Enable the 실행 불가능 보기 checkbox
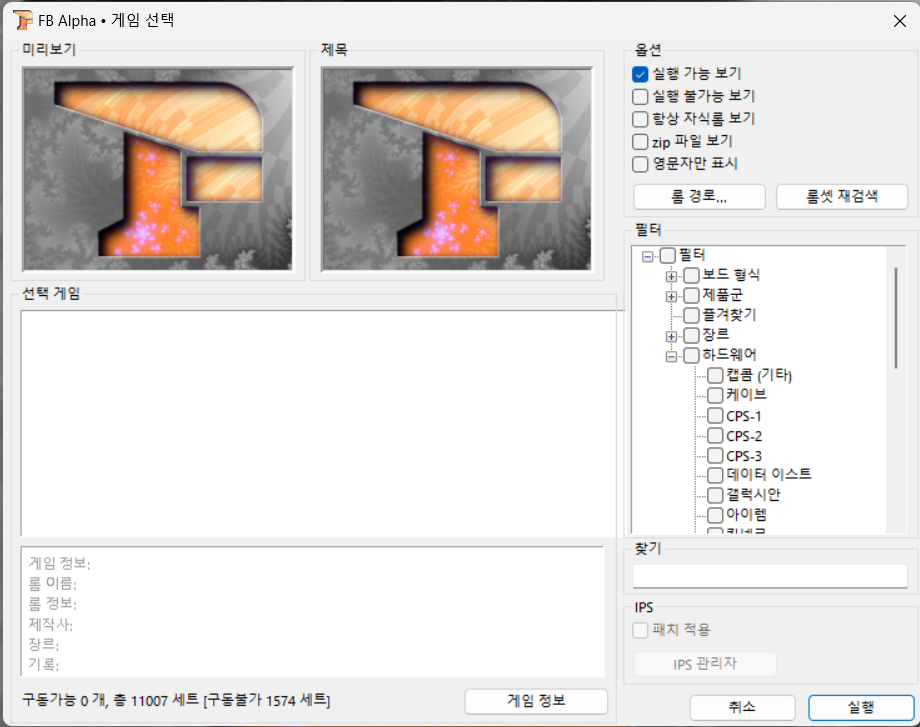This screenshot has width=920, height=727. [x=640, y=97]
